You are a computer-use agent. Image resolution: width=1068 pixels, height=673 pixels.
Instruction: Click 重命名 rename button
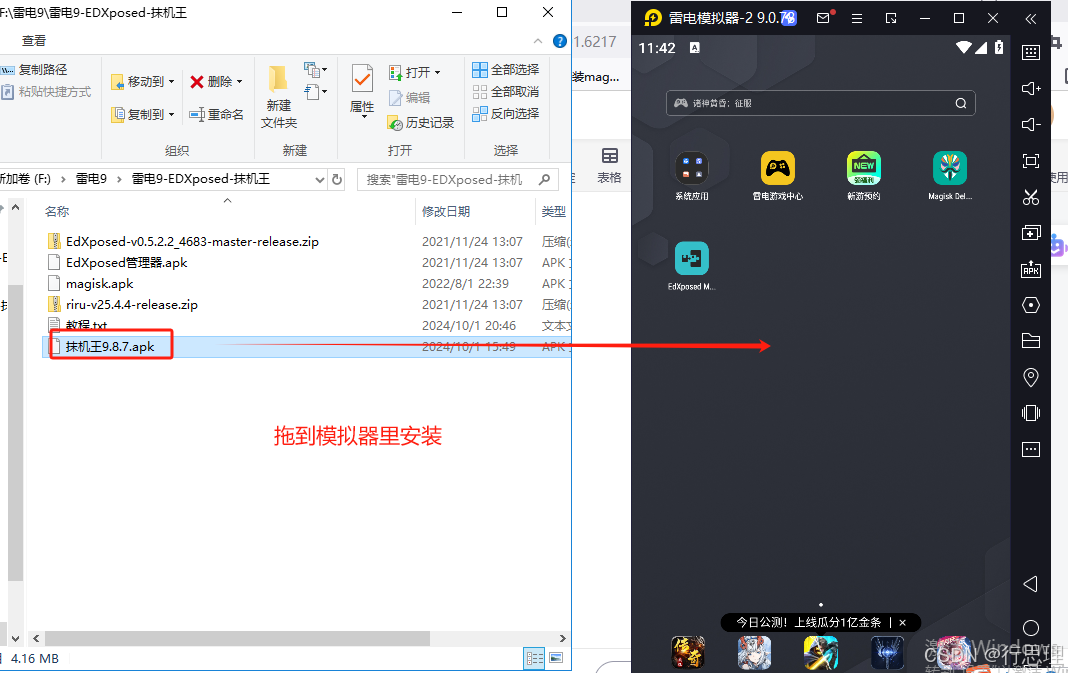[216, 114]
